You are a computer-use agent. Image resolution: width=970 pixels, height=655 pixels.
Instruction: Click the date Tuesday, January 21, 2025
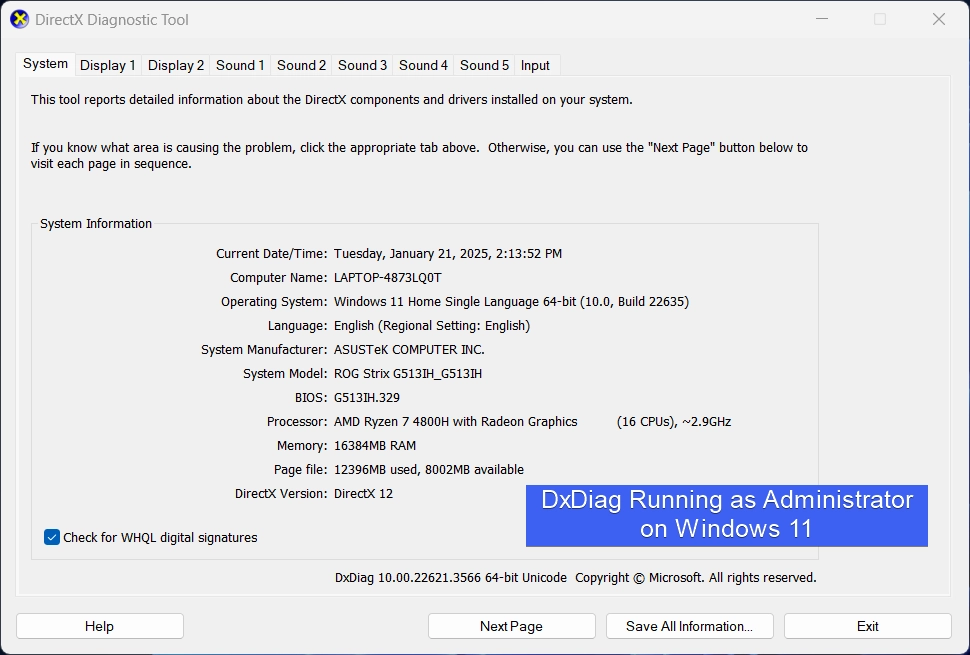(x=411, y=254)
